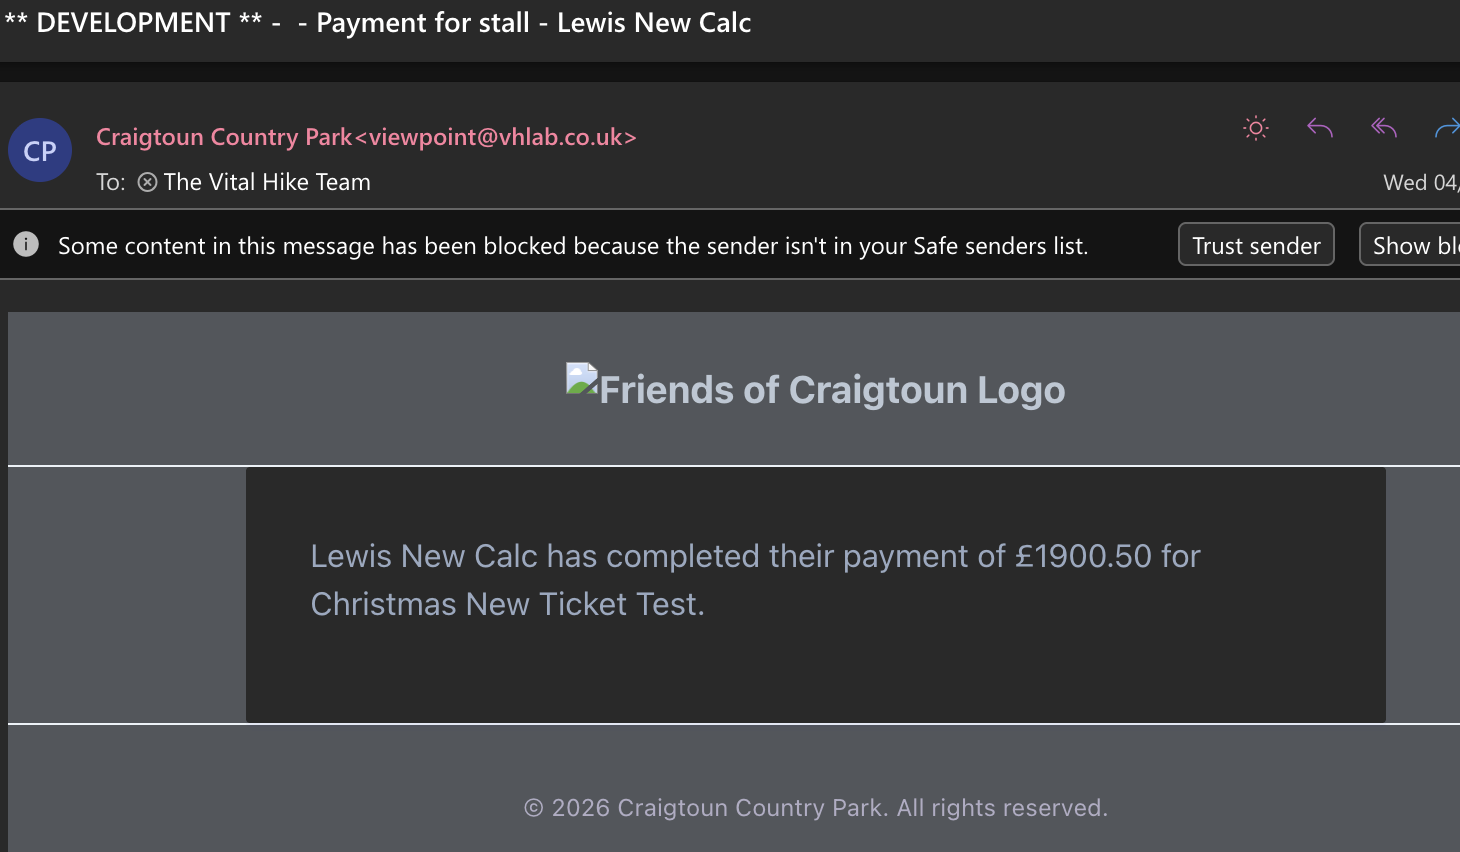
Task: Click the Reply all arrow icon
Action: [x=1384, y=128]
